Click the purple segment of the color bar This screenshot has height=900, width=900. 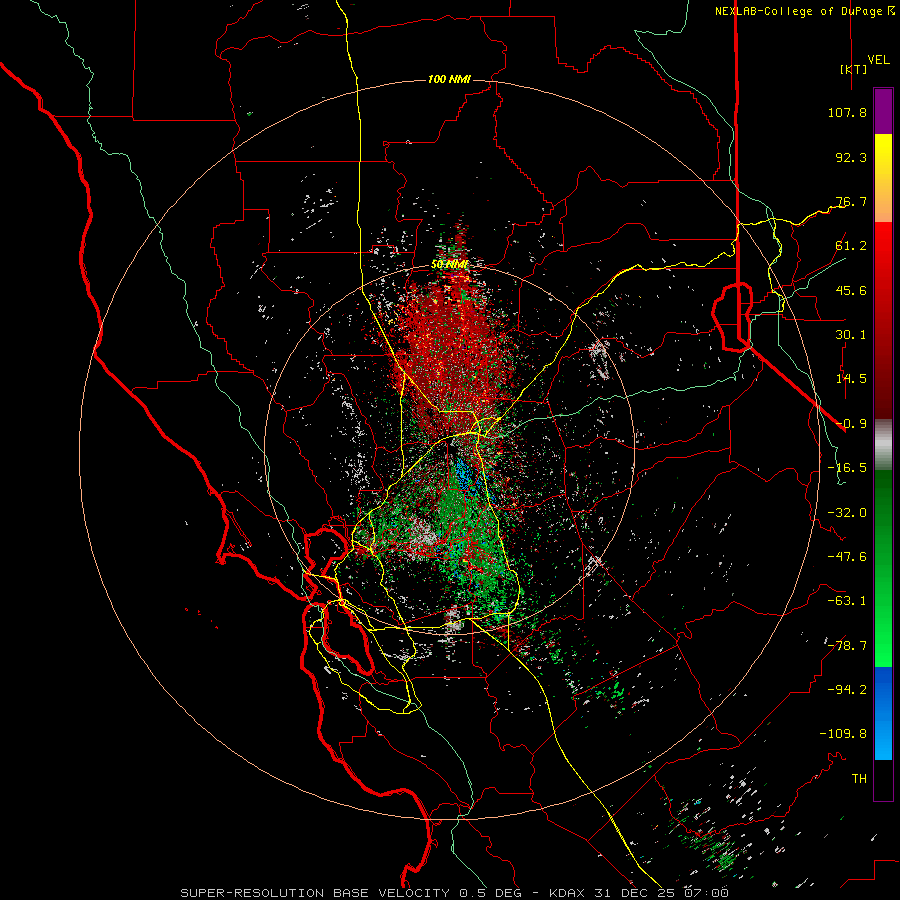[883, 112]
